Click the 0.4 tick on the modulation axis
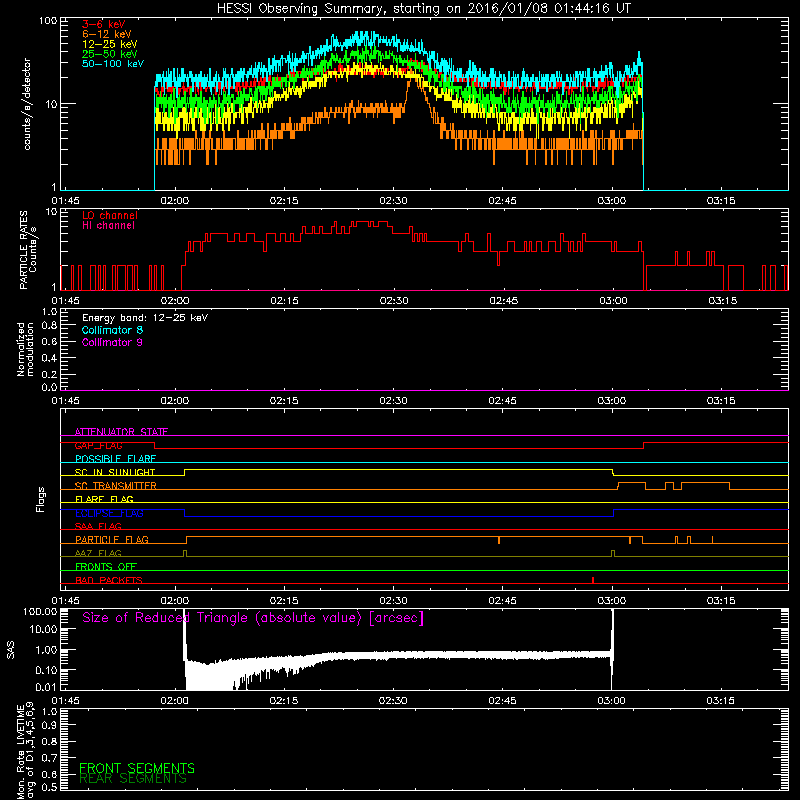 pos(49,358)
